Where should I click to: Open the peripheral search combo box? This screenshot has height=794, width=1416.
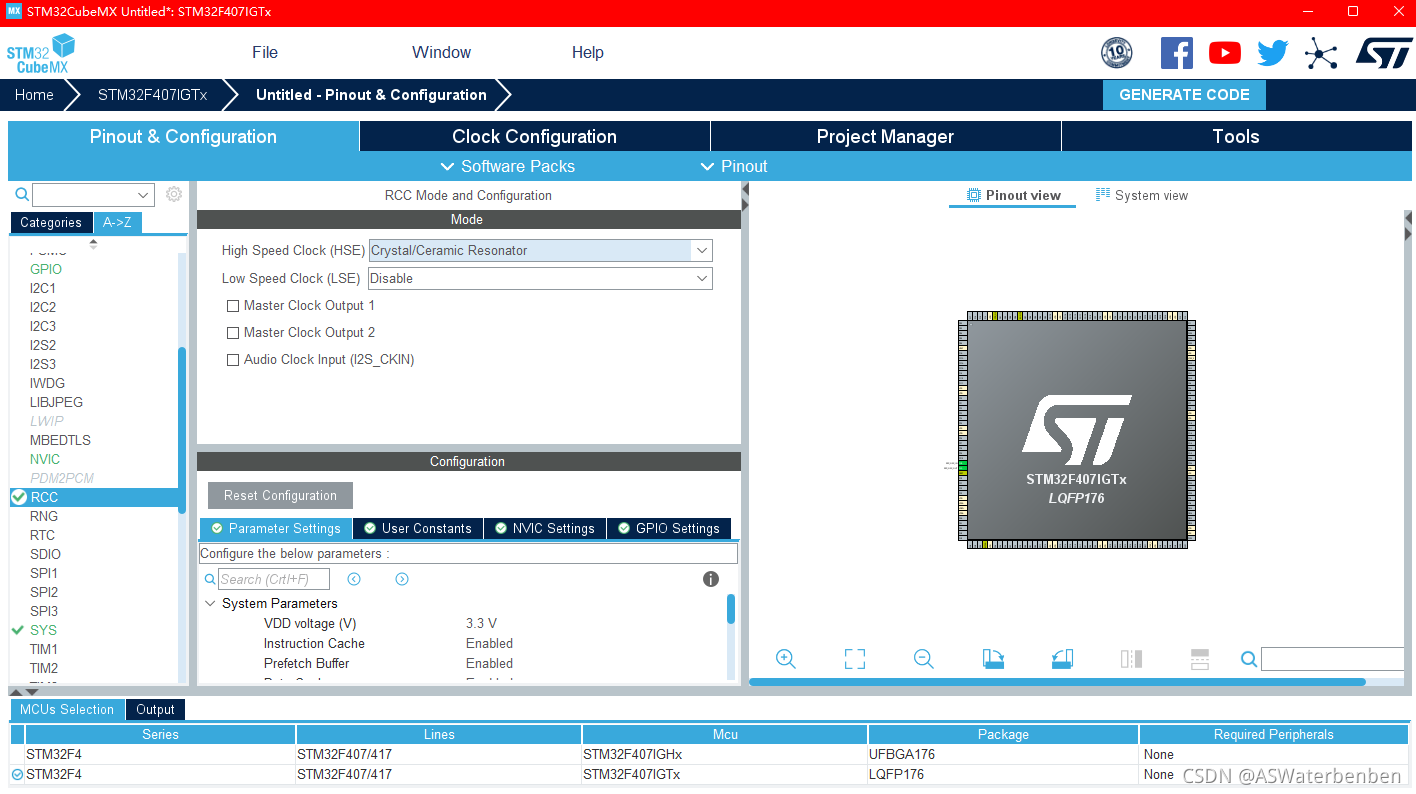[x=93, y=194]
